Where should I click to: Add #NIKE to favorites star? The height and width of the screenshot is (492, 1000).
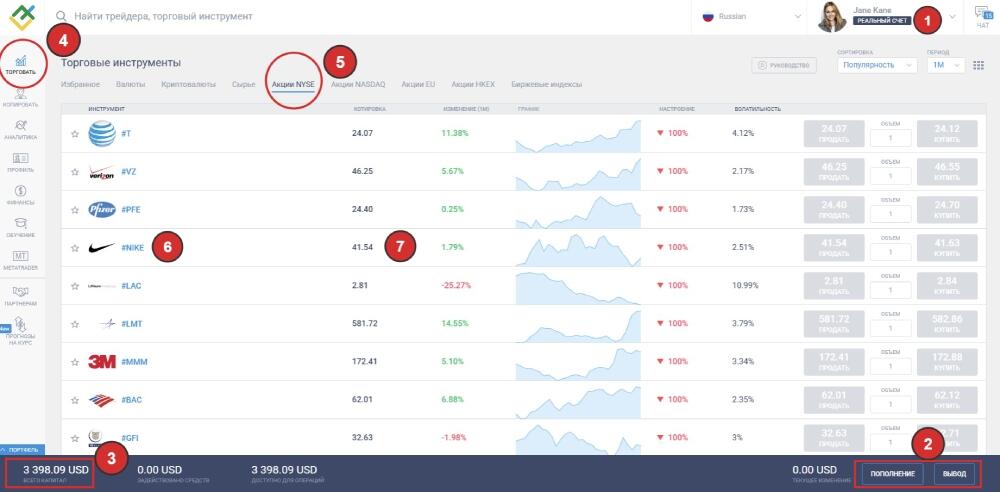pyautogui.click(x=75, y=248)
